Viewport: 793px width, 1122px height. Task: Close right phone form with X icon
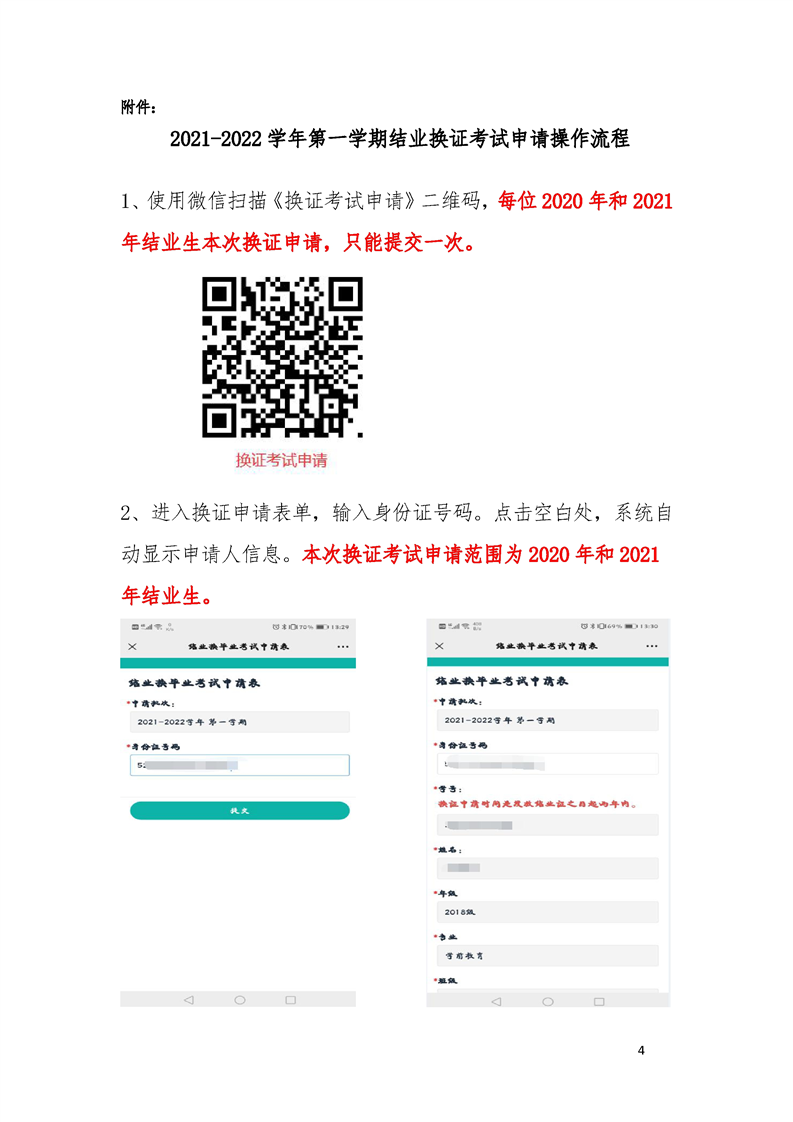[x=439, y=645]
